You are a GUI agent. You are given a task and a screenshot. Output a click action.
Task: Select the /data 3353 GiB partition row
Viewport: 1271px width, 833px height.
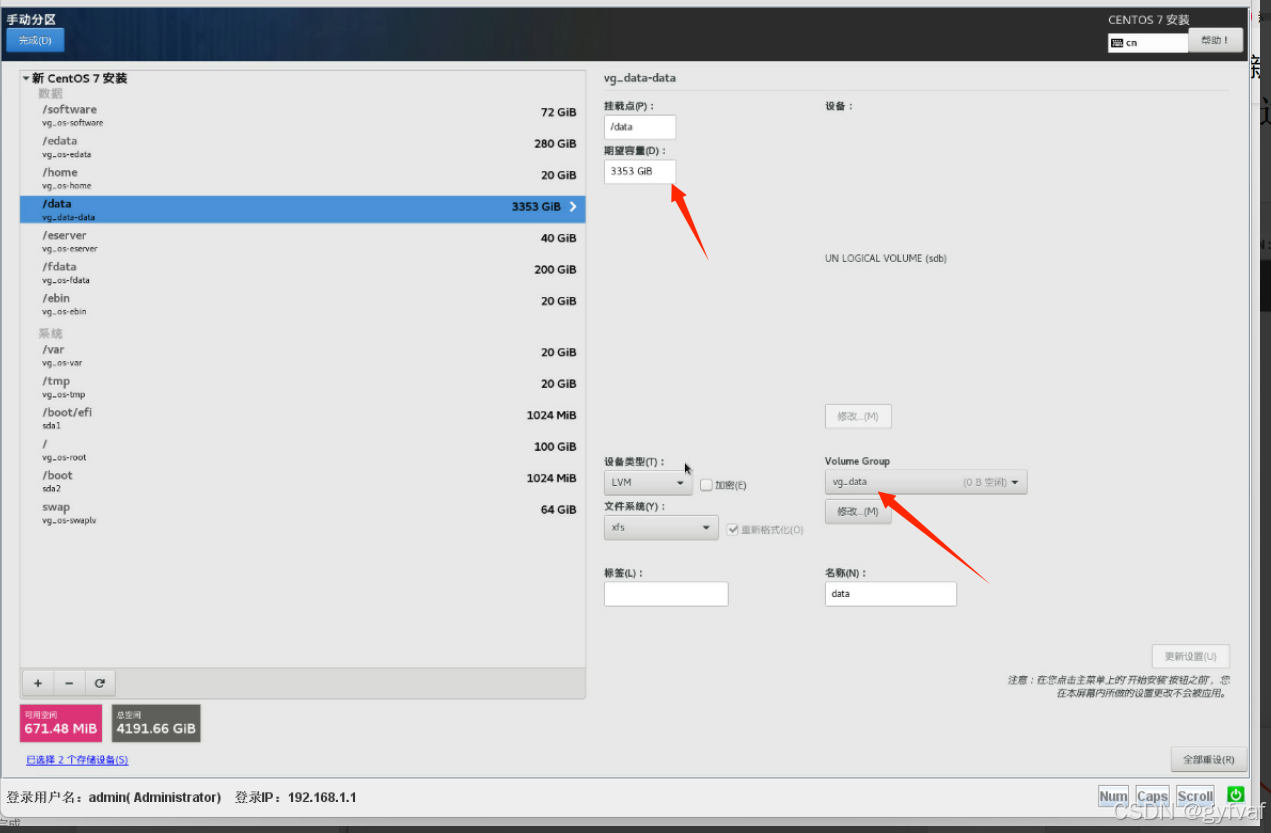(302, 209)
